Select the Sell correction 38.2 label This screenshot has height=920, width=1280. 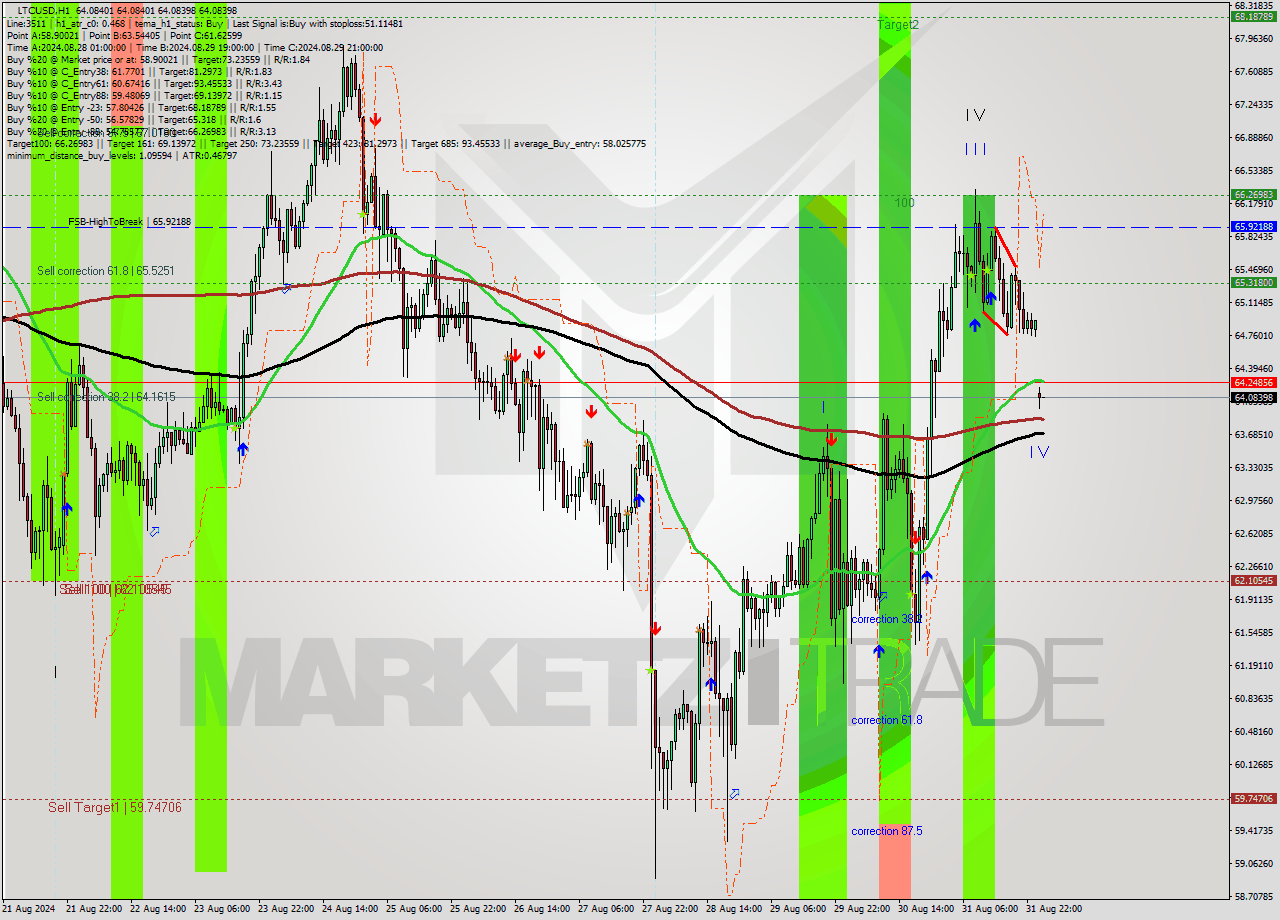(106, 397)
